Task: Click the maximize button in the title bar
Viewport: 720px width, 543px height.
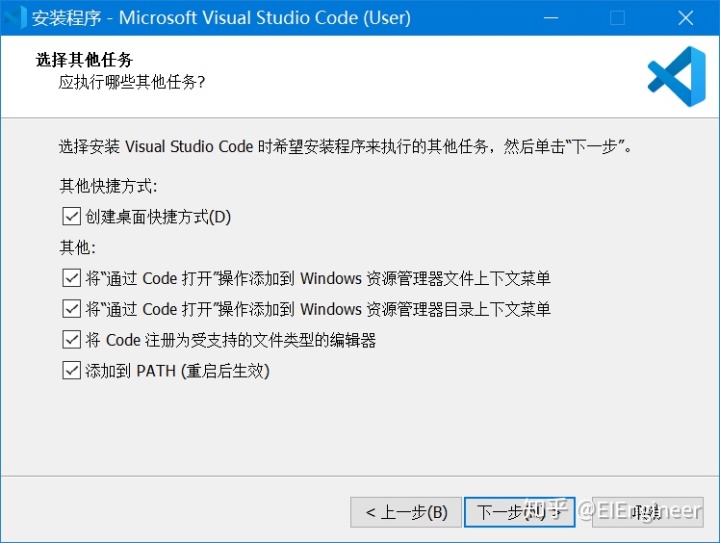Action: pyautogui.click(x=618, y=18)
